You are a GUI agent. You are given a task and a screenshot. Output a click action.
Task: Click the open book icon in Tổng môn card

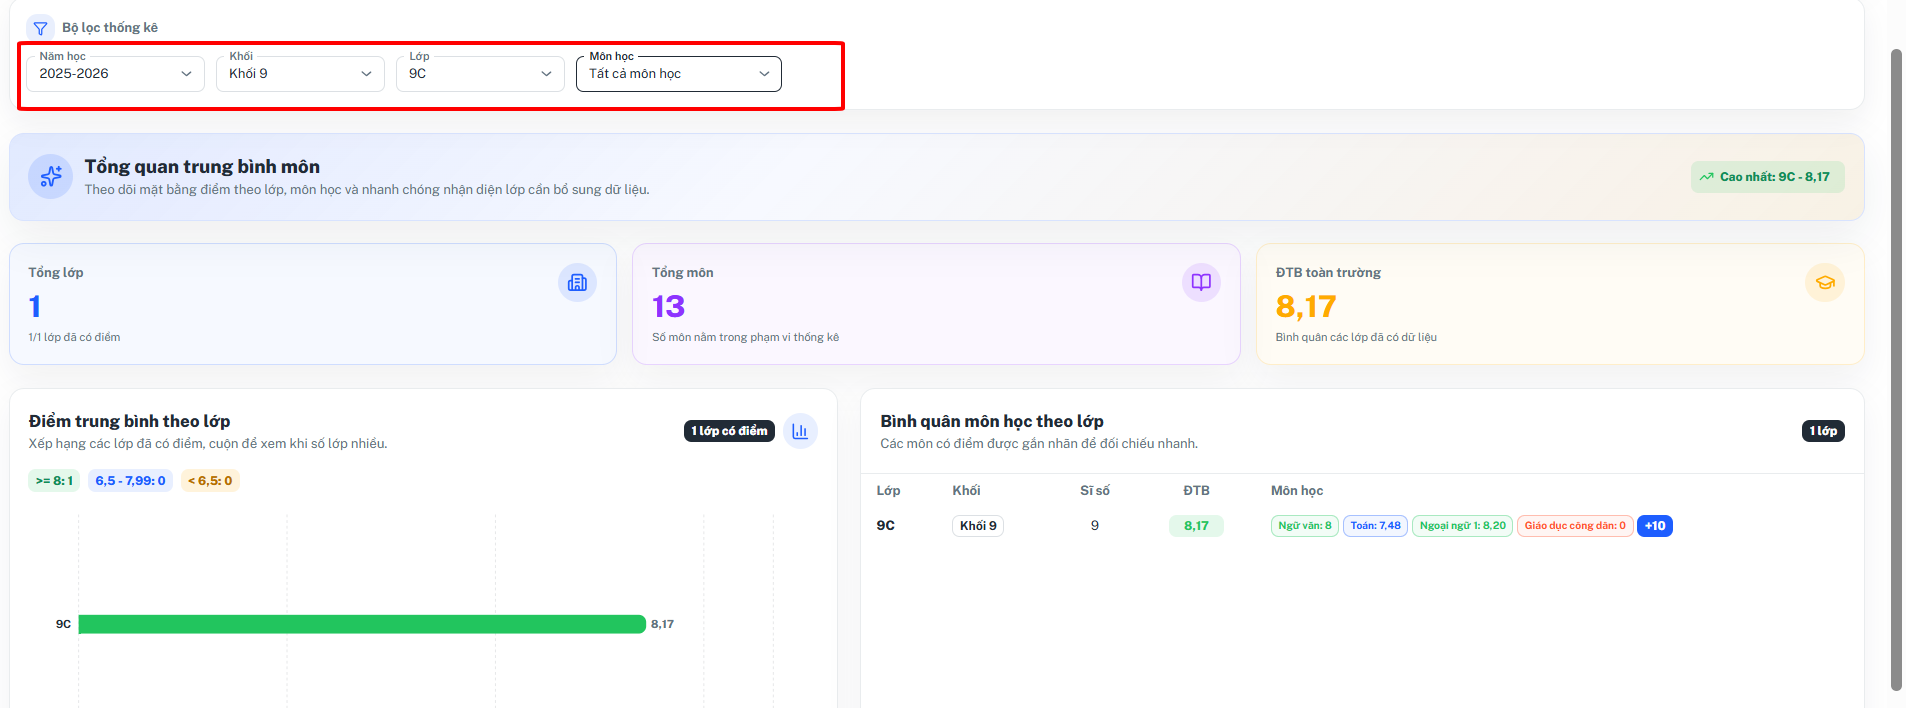click(1201, 283)
